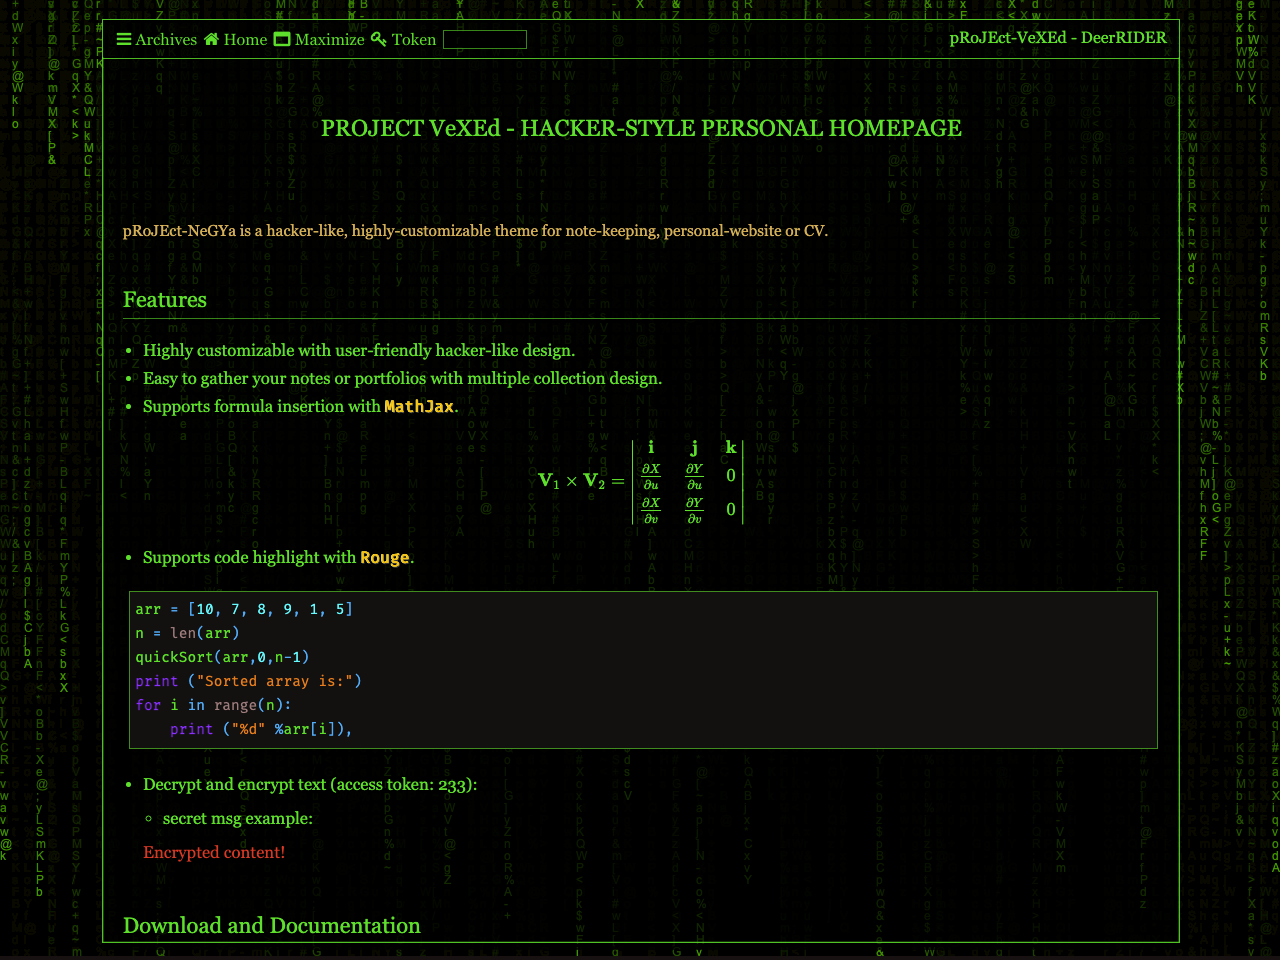Reveal the Encrypted content message
1280x960 pixels.
[x=214, y=852]
